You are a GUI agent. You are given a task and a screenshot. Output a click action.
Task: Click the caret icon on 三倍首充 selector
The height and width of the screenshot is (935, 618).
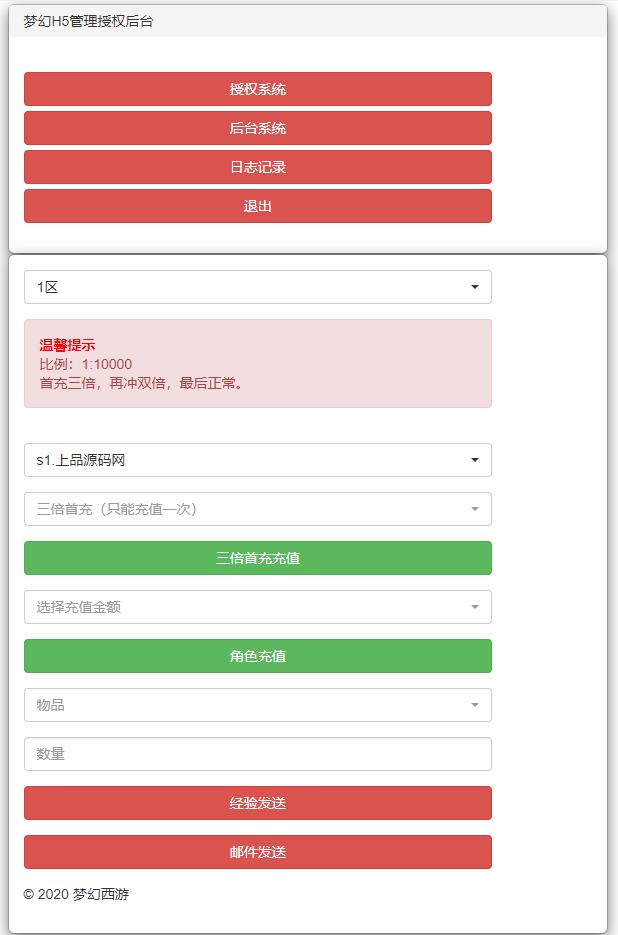click(477, 509)
